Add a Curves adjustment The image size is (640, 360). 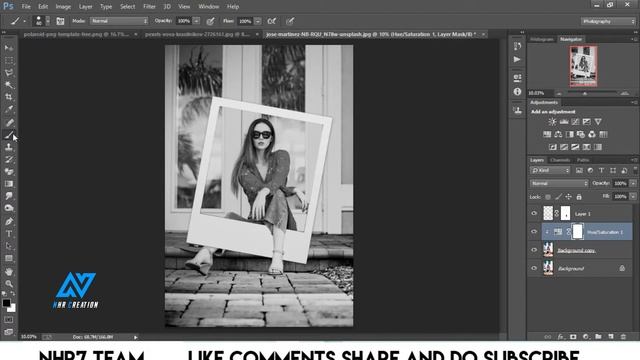[x=575, y=122]
